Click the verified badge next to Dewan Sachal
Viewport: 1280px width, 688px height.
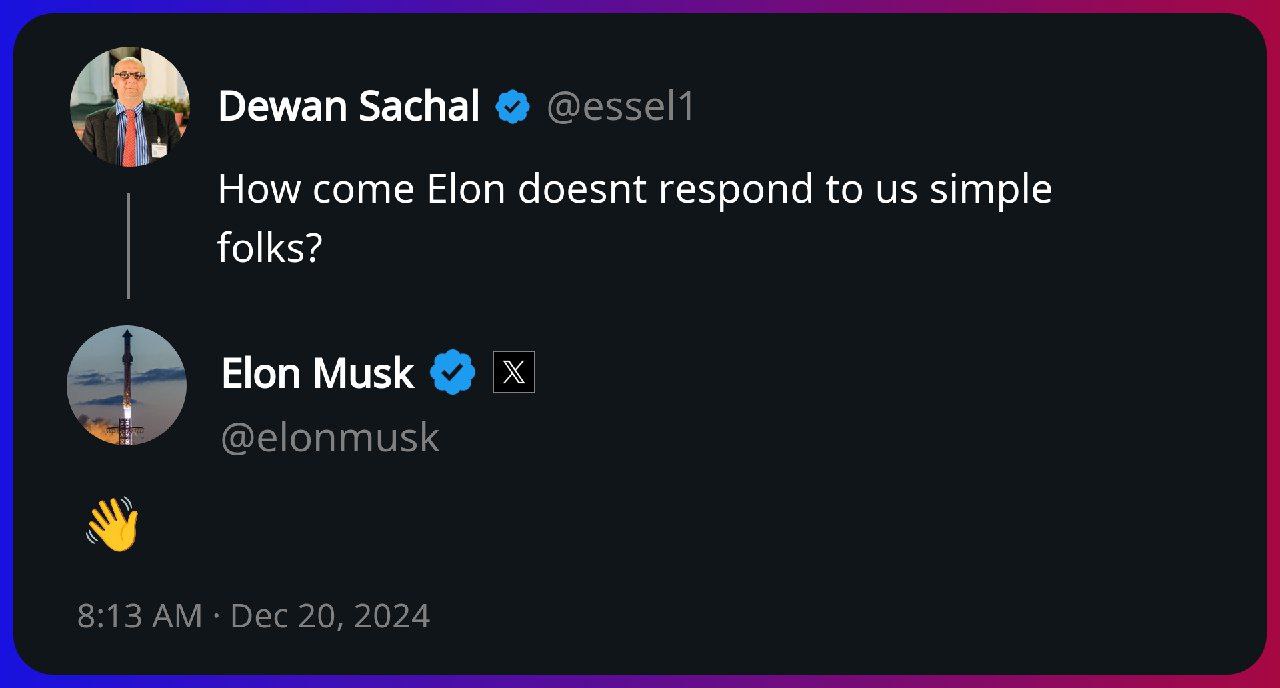point(514,106)
